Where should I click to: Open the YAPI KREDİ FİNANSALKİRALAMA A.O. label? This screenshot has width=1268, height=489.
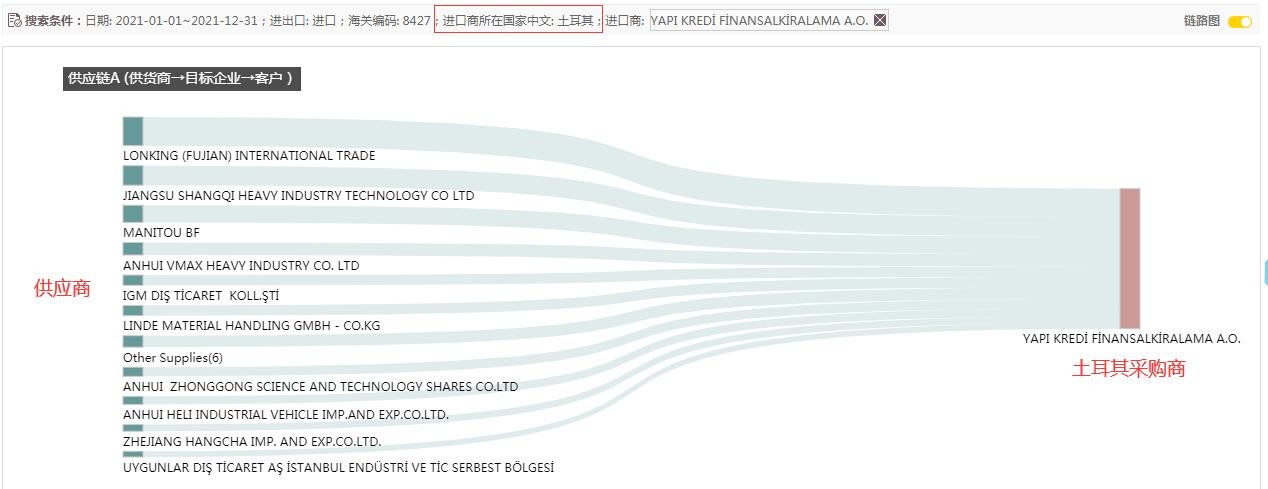point(1131,339)
